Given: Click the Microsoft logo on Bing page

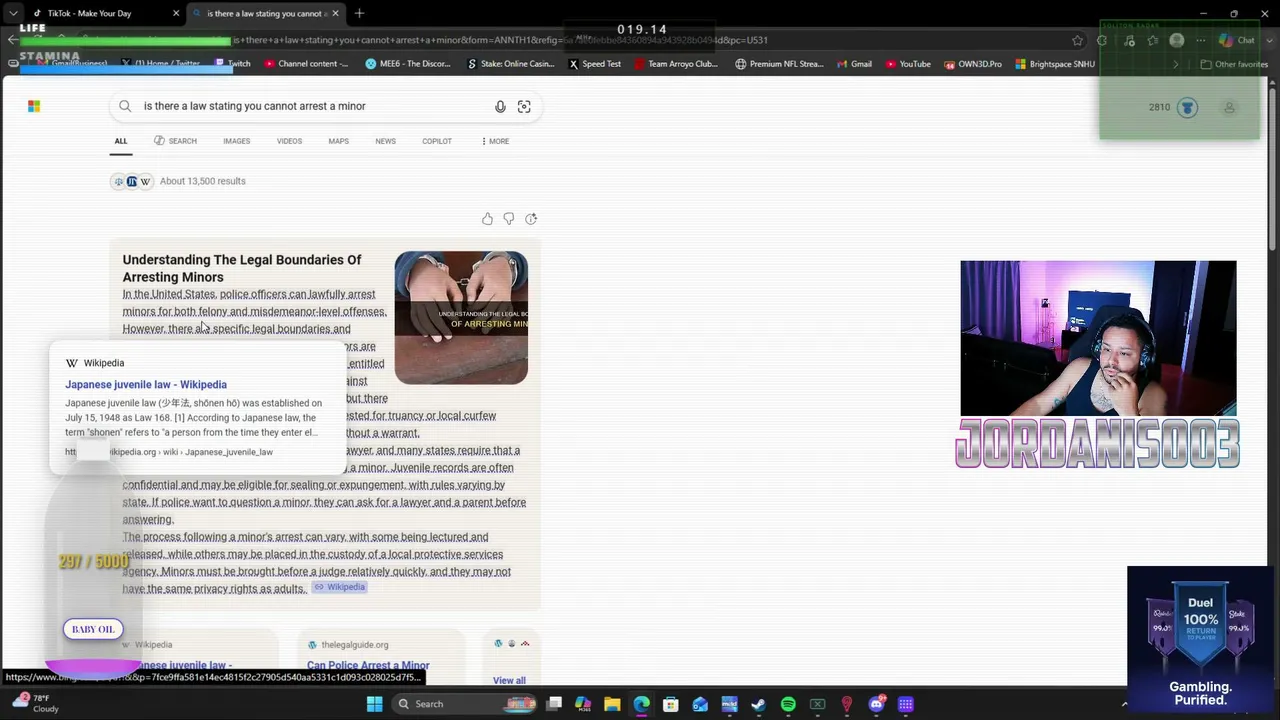Looking at the screenshot, I should pyautogui.click(x=34, y=106).
